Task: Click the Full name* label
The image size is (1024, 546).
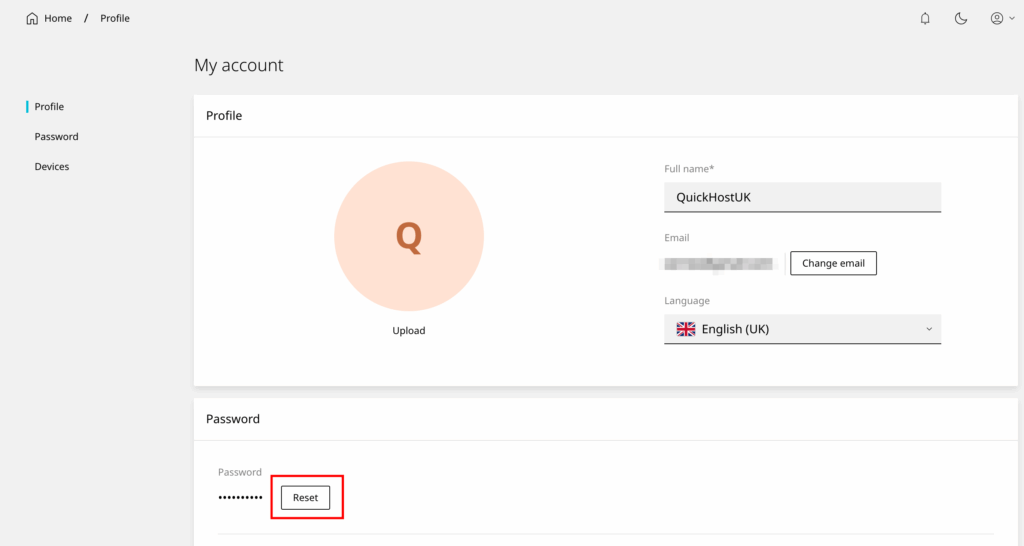Action: click(x=689, y=169)
